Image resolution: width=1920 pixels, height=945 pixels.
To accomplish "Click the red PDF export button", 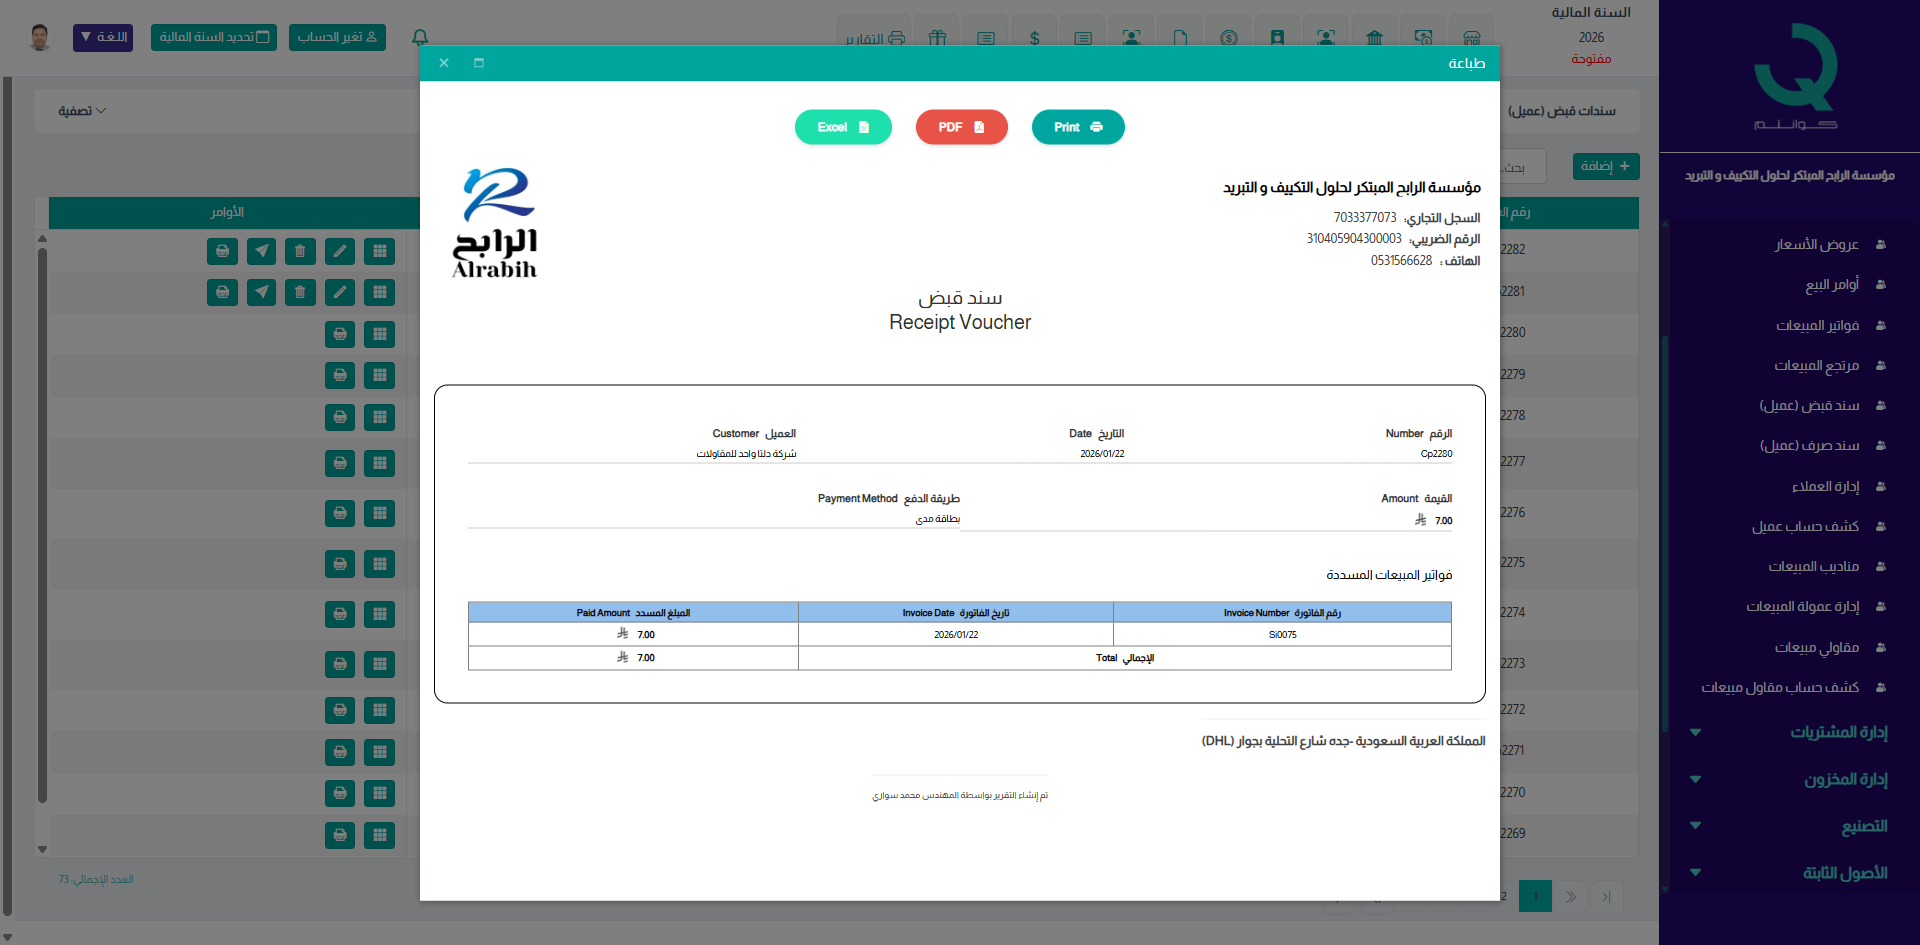I will point(961,127).
